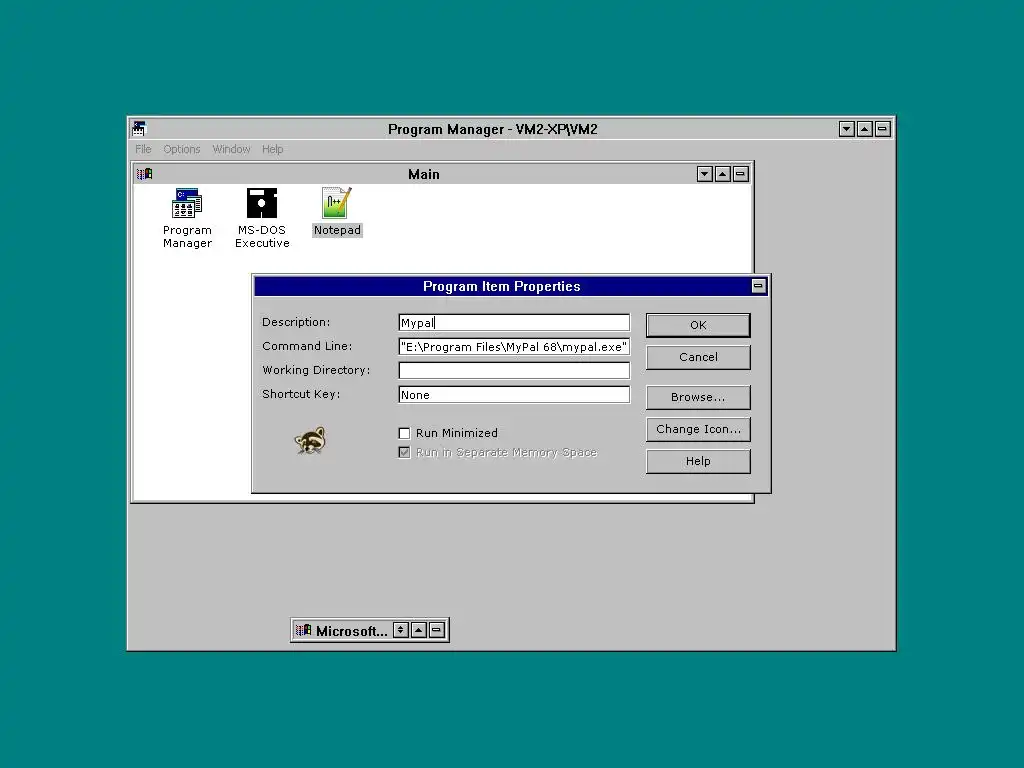This screenshot has width=1024, height=768.
Task: Open the Main group window control-menu icon
Action: [x=144, y=174]
